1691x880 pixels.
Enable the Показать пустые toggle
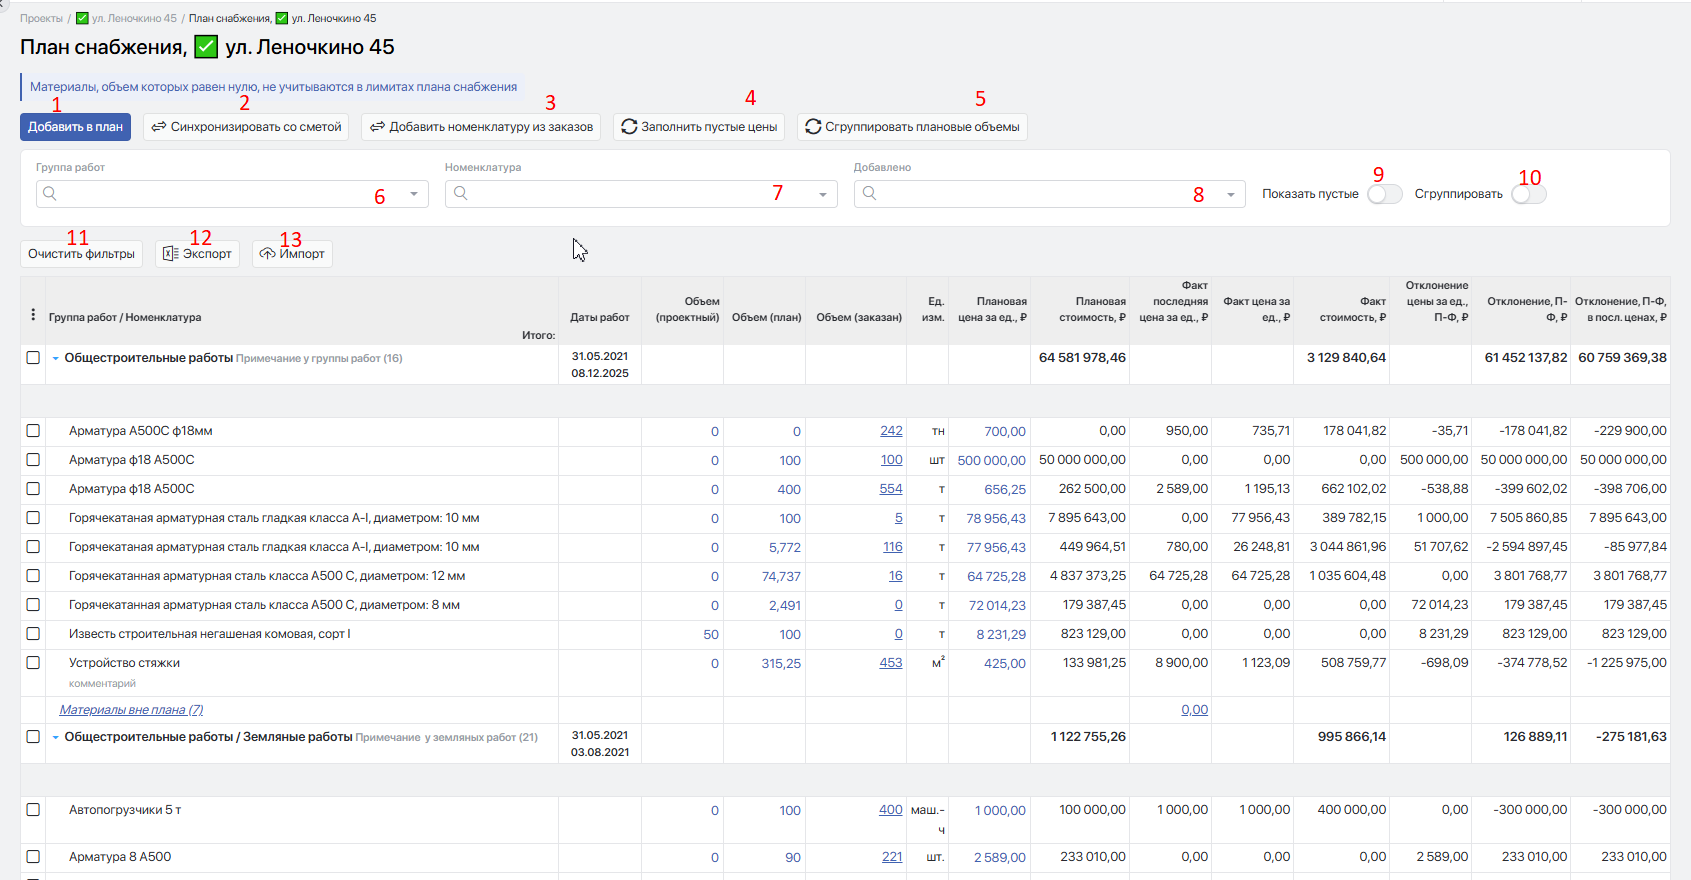pyautogui.click(x=1384, y=194)
